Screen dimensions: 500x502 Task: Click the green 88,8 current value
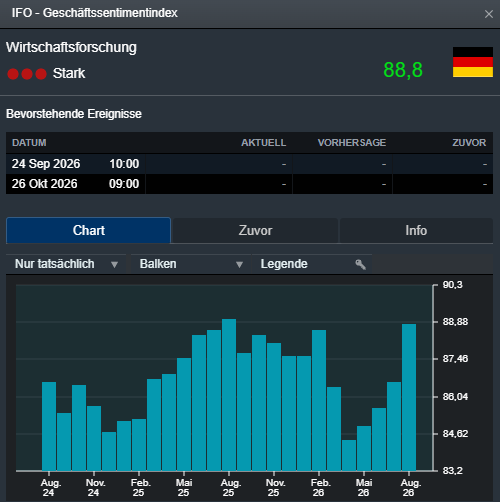click(x=403, y=70)
